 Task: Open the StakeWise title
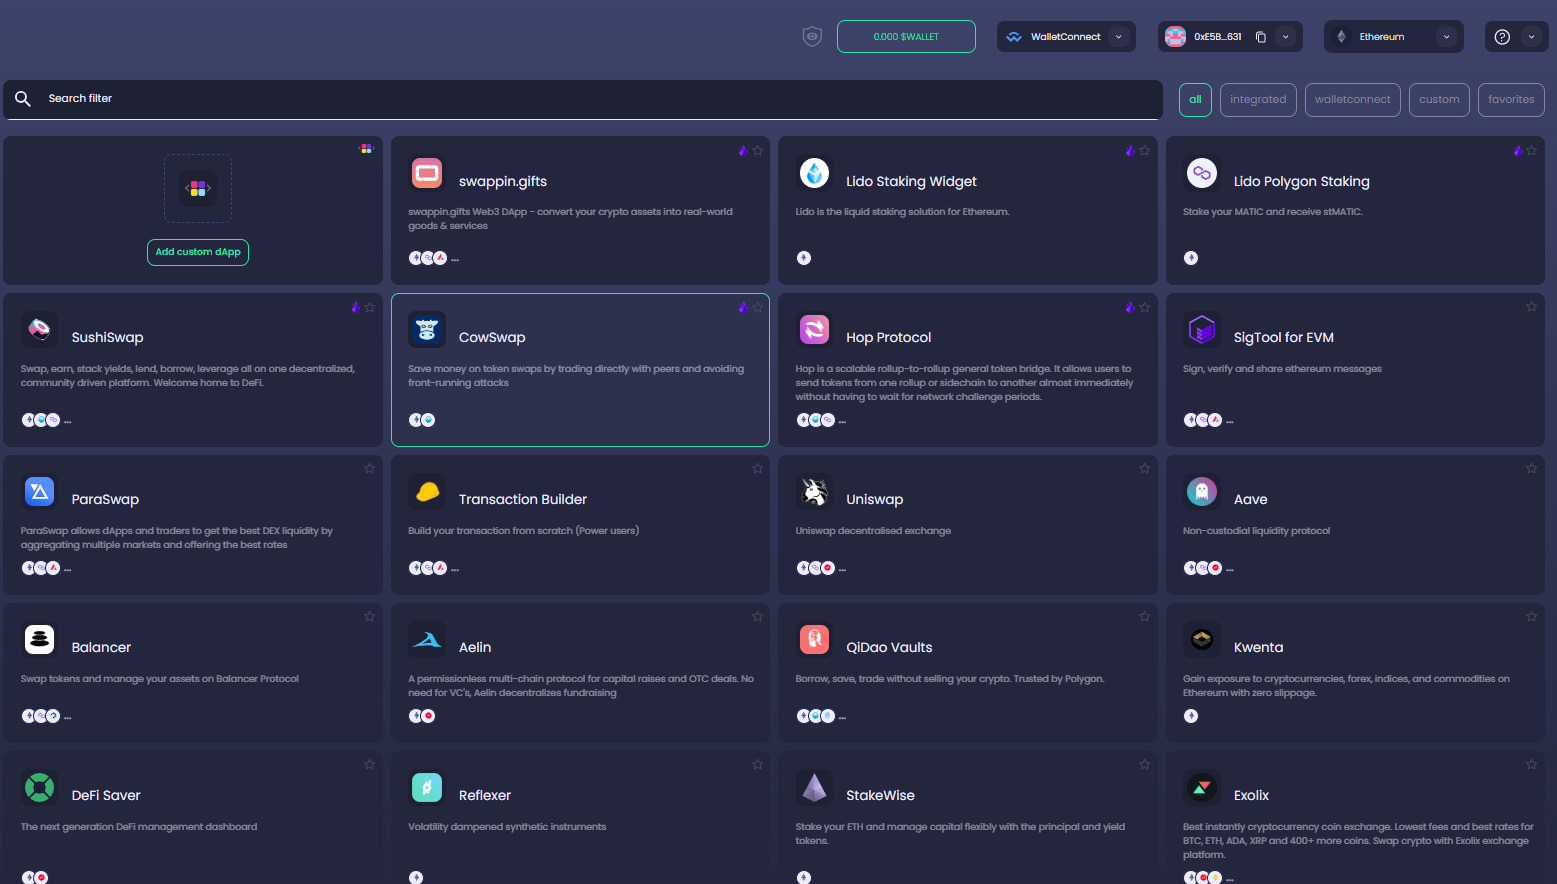pyautogui.click(x=880, y=795)
